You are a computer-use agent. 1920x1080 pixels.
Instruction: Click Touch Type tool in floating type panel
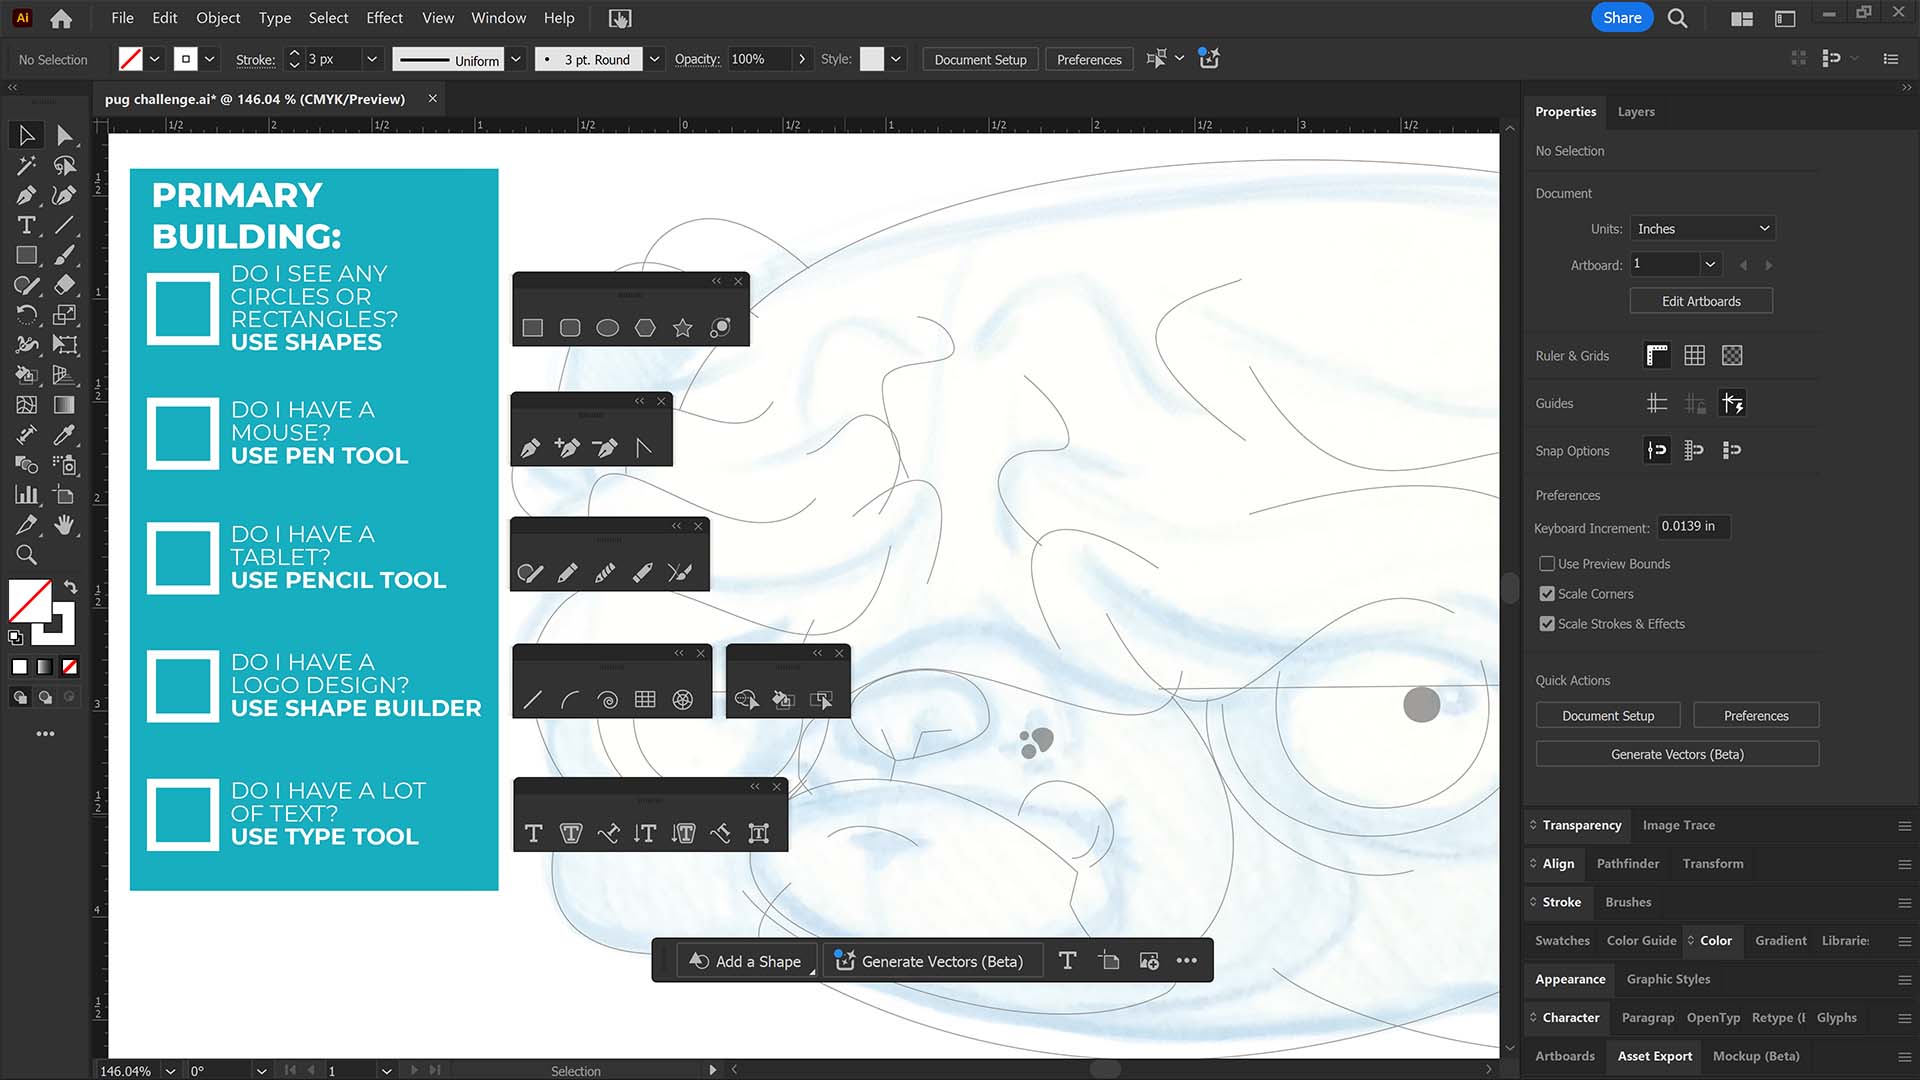[x=759, y=834]
